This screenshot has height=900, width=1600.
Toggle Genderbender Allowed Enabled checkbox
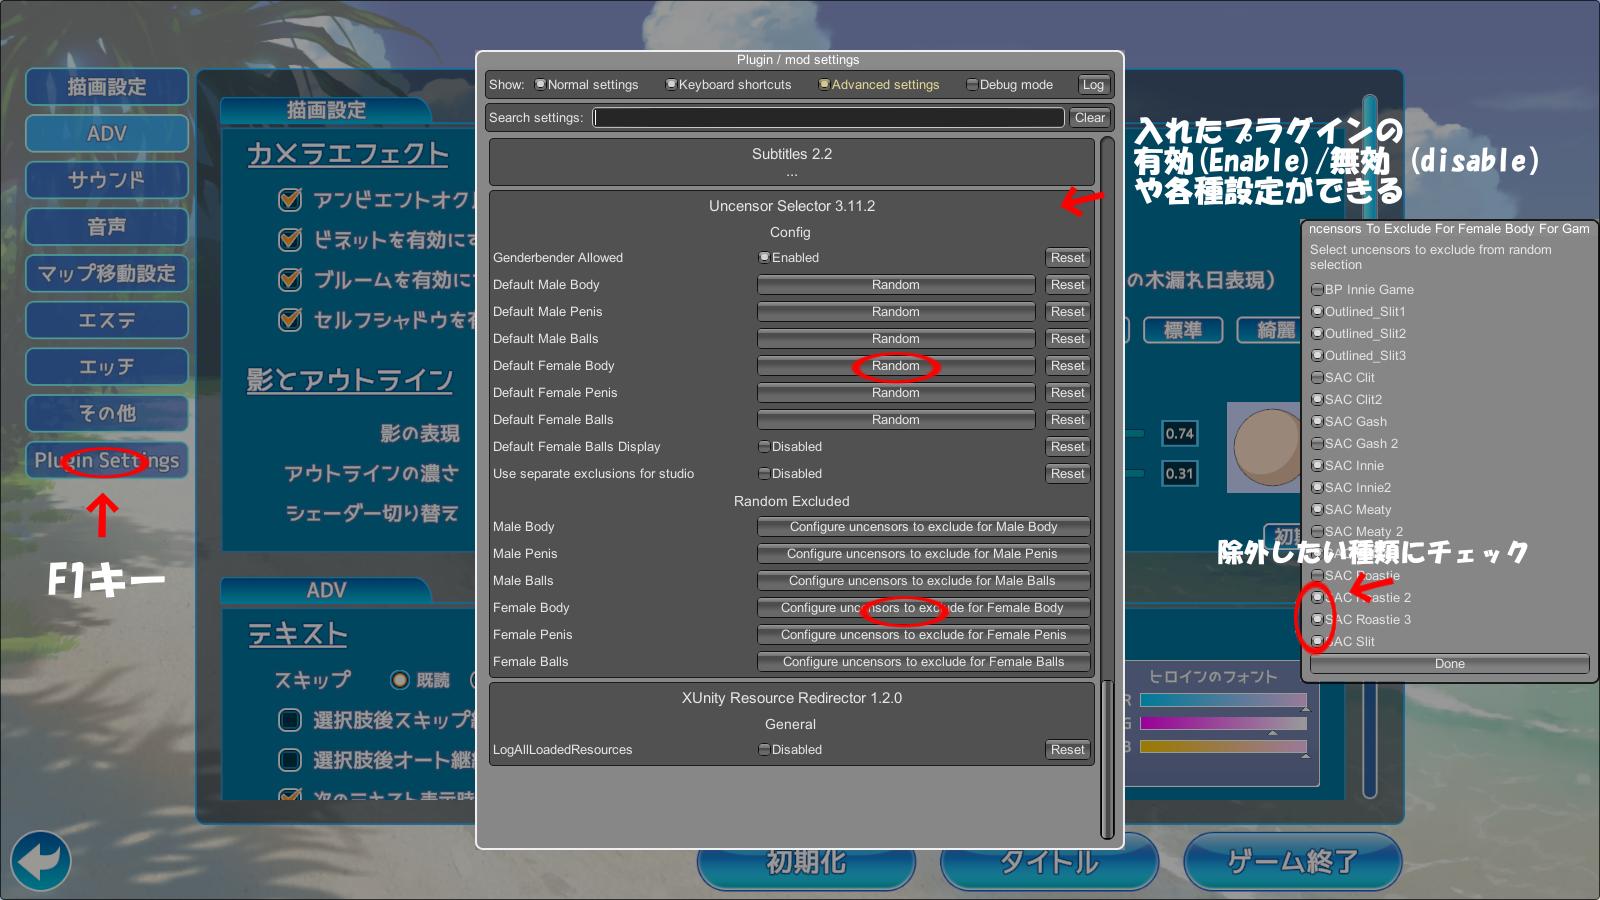coord(764,257)
